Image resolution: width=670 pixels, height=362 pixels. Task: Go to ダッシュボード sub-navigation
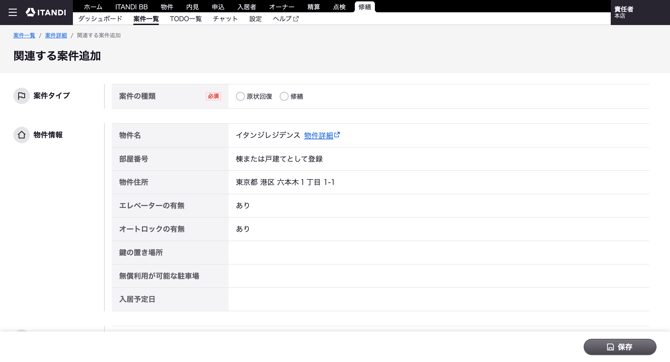pos(100,19)
